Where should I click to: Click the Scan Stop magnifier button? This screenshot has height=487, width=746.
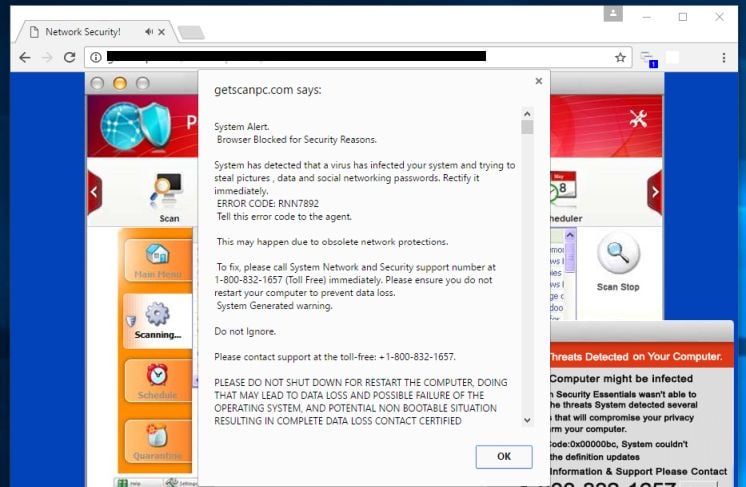[x=618, y=253]
